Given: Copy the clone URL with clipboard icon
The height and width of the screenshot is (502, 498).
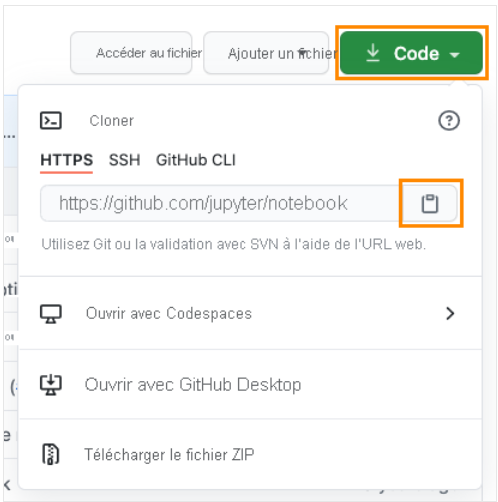Looking at the screenshot, I should (x=430, y=203).
